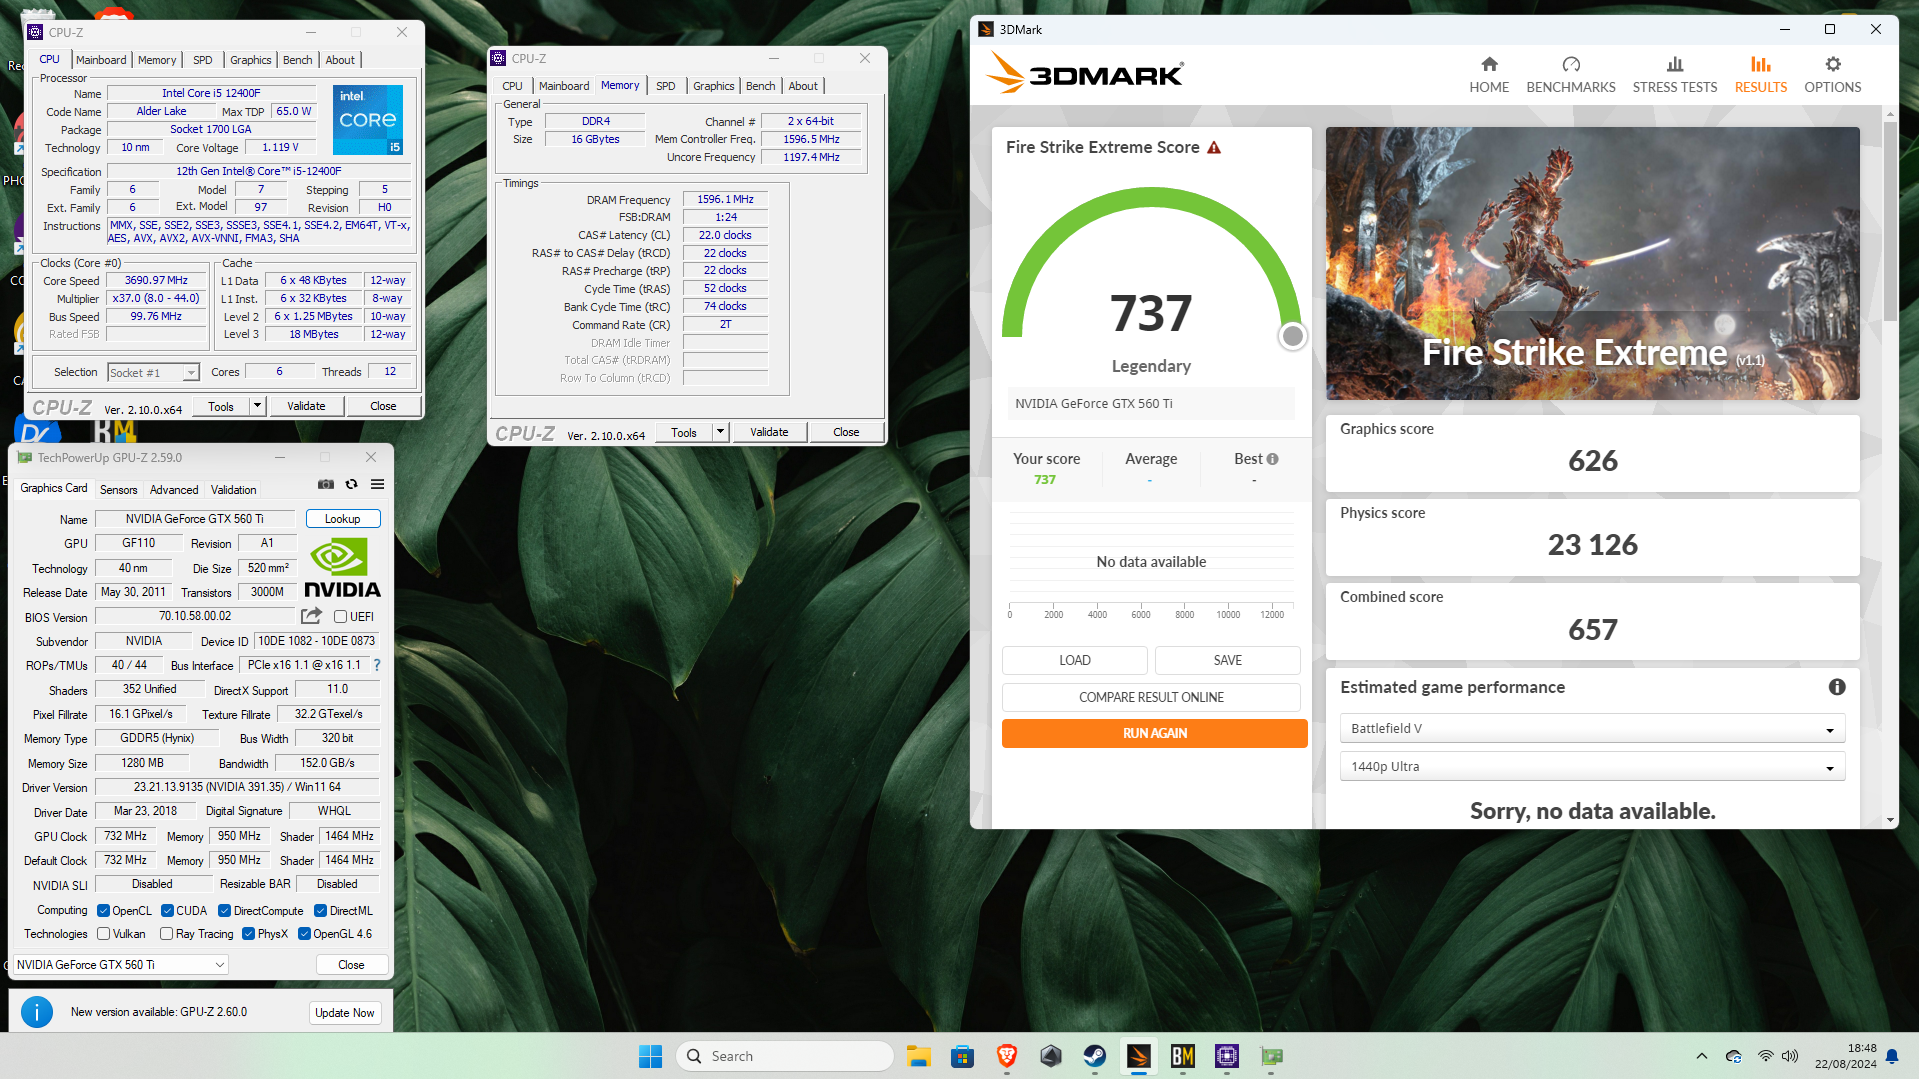The image size is (1919, 1079).
Task: Click the taskbar Search box
Action: [785, 1056]
